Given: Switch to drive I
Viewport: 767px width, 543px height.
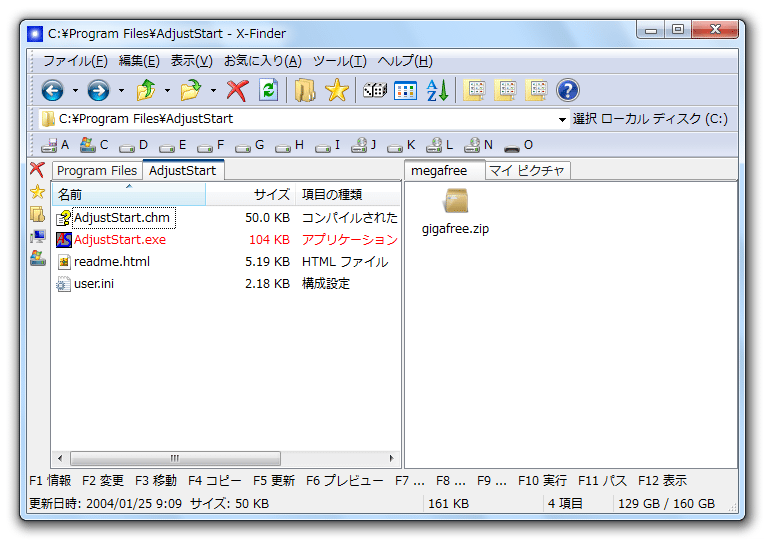Looking at the screenshot, I should 327,145.
